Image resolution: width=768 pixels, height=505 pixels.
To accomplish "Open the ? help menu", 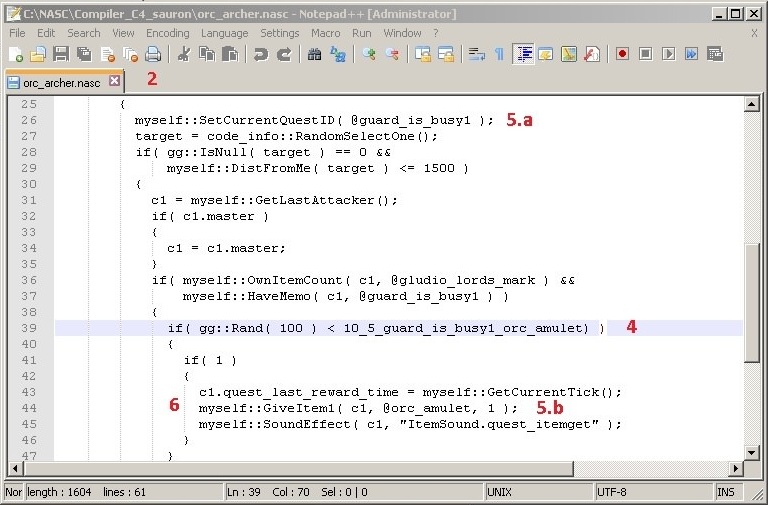I will click(435, 33).
